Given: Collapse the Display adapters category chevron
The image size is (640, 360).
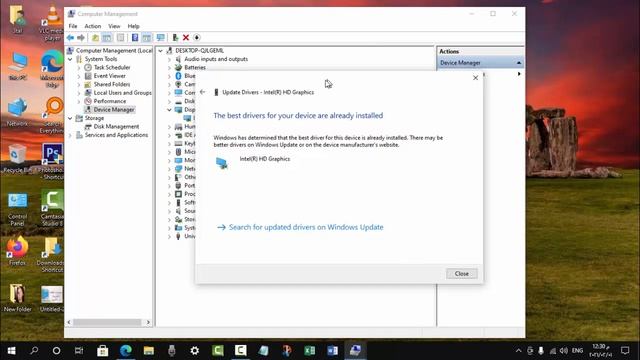Looking at the screenshot, I should tap(169, 110).
